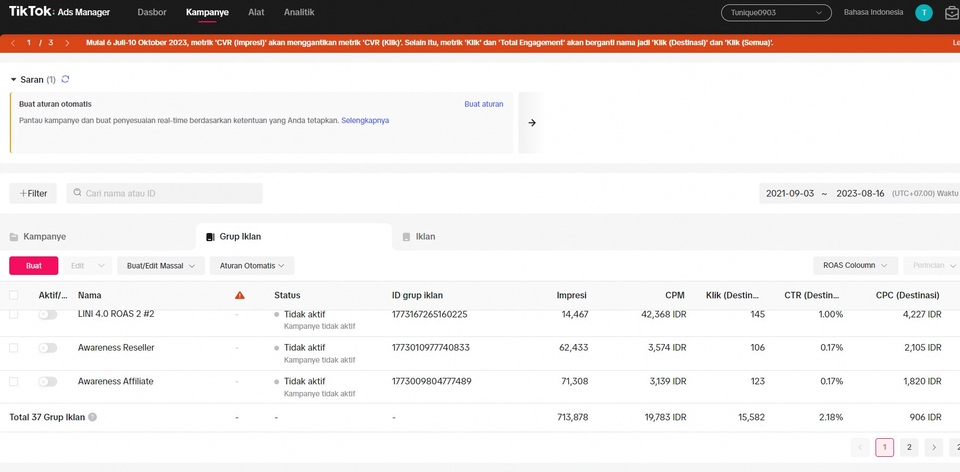Tick the checkbox for LINI 4.0 ROAS 2 #2
The image size is (960, 472).
point(13,314)
